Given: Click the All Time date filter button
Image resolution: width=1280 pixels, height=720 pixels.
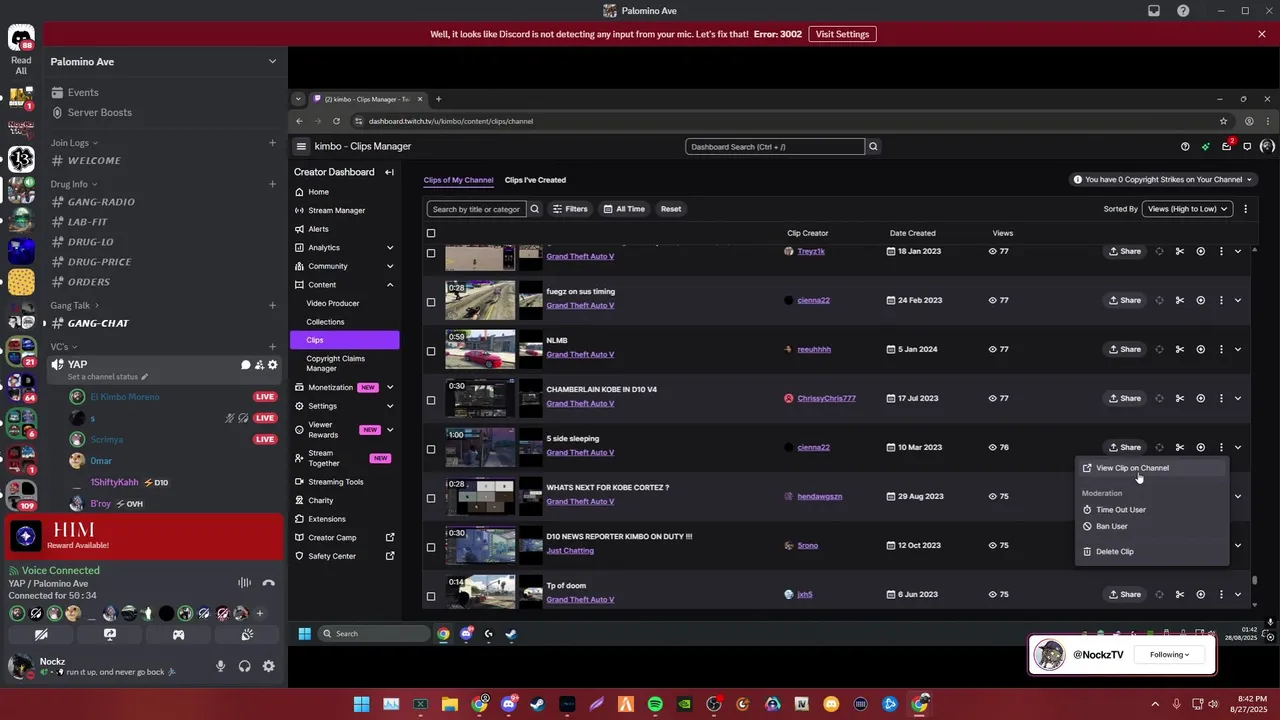Looking at the screenshot, I should (624, 209).
